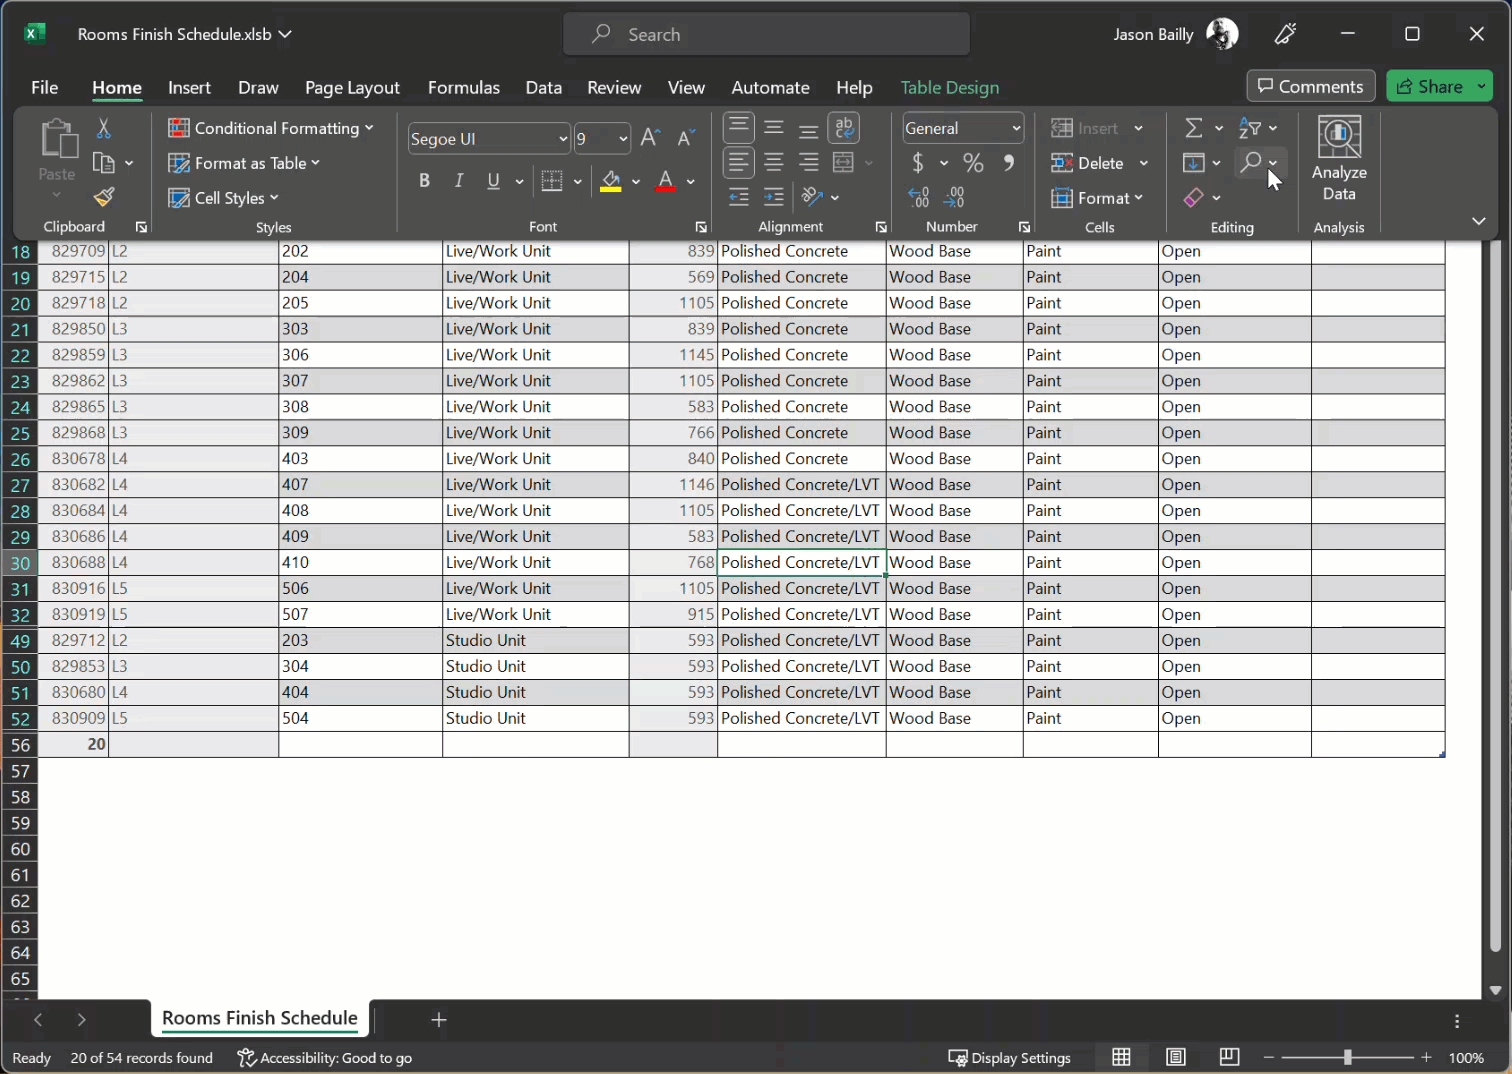The image size is (1512, 1074).
Task: Switch to Normal view
Action: pyautogui.click(x=1121, y=1057)
